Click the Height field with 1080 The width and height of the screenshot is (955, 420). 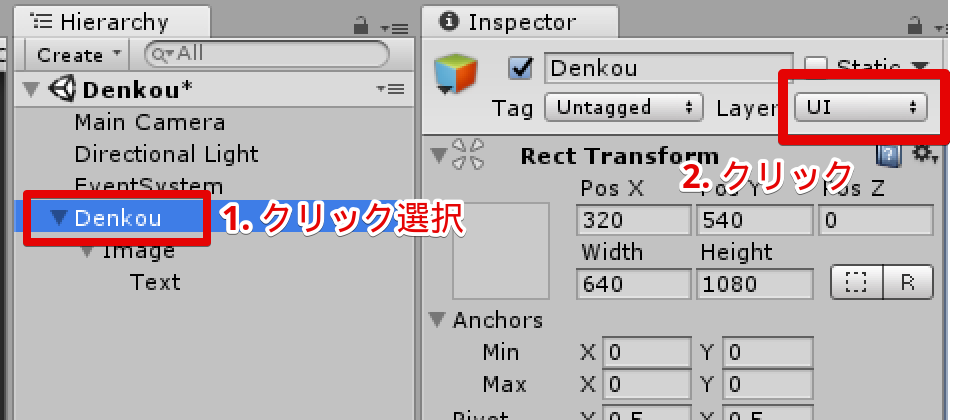coord(754,284)
